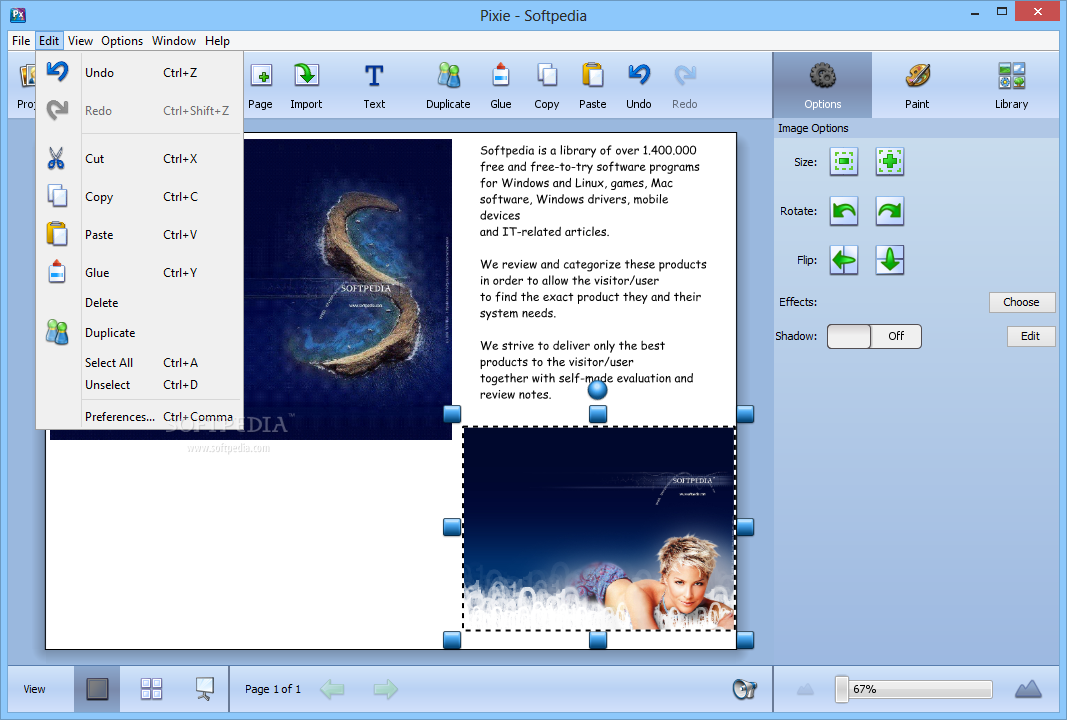Click the top-left resize handle of the image
The height and width of the screenshot is (720, 1067).
(452, 414)
